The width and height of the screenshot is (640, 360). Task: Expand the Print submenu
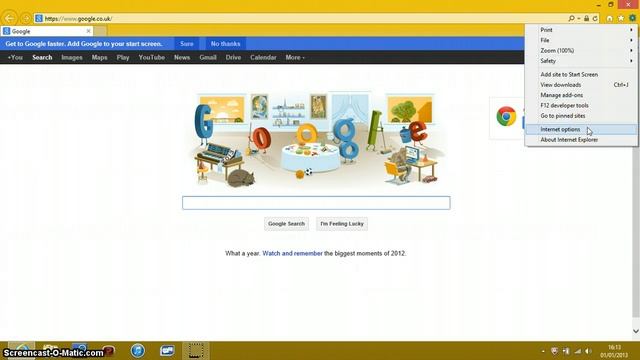click(x=581, y=30)
